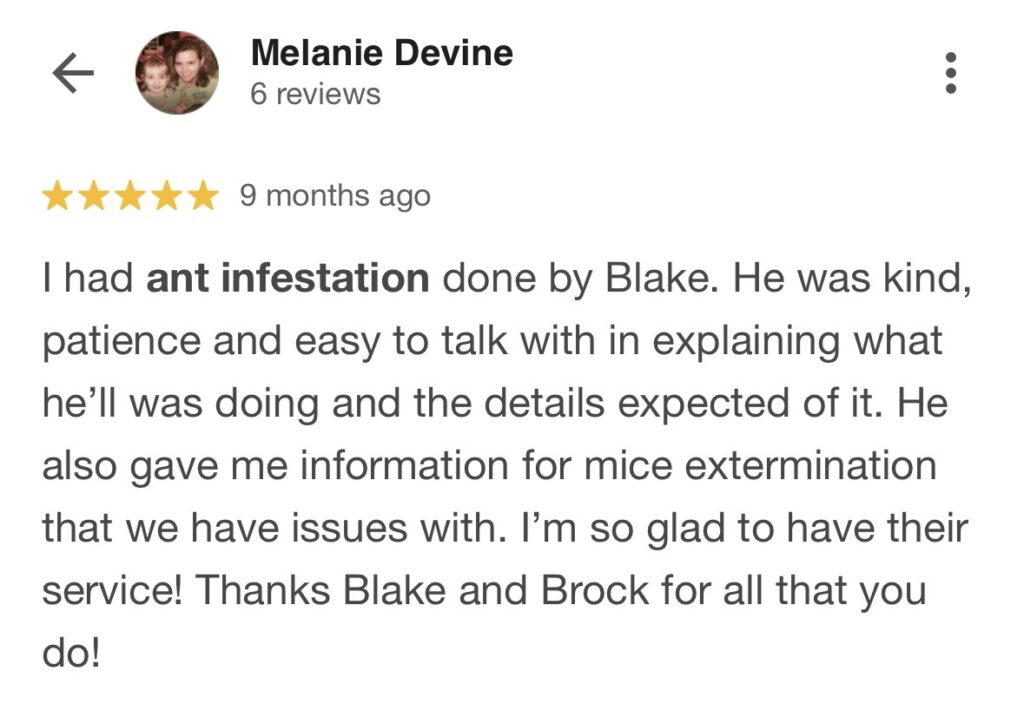Tap the reviewer name Melanie Devine
1024x717 pixels.
tap(382, 52)
